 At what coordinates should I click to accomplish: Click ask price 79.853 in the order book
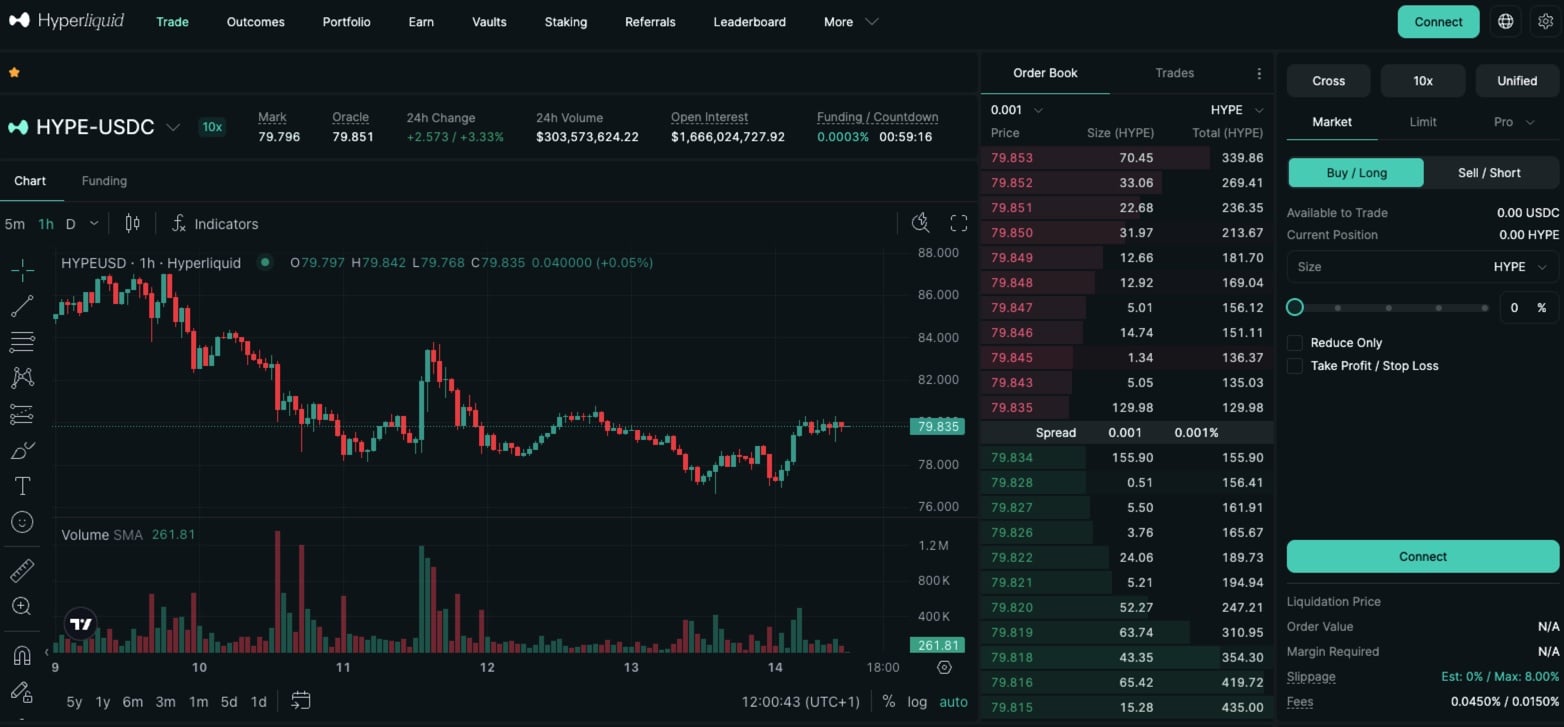(1011, 158)
